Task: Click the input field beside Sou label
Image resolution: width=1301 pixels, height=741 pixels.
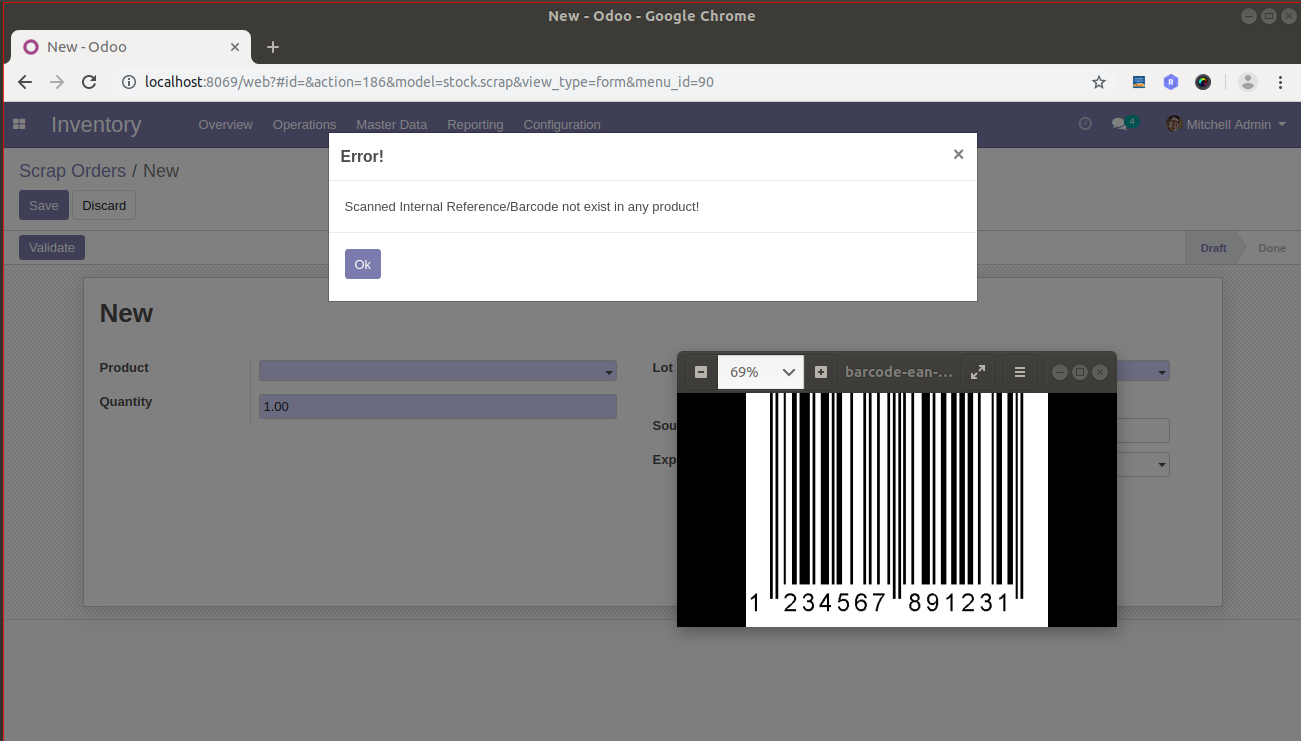Action: [x=1143, y=430]
